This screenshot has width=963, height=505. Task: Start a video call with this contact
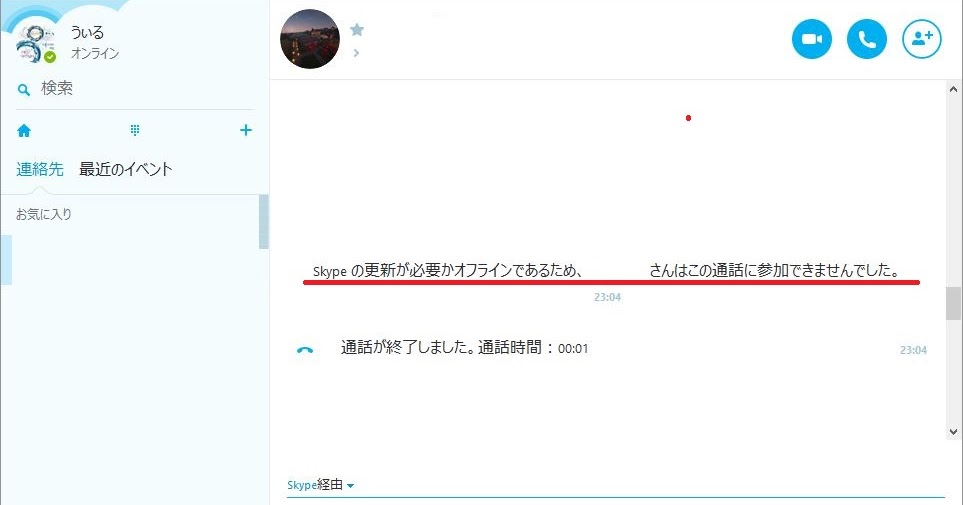(811, 39)
